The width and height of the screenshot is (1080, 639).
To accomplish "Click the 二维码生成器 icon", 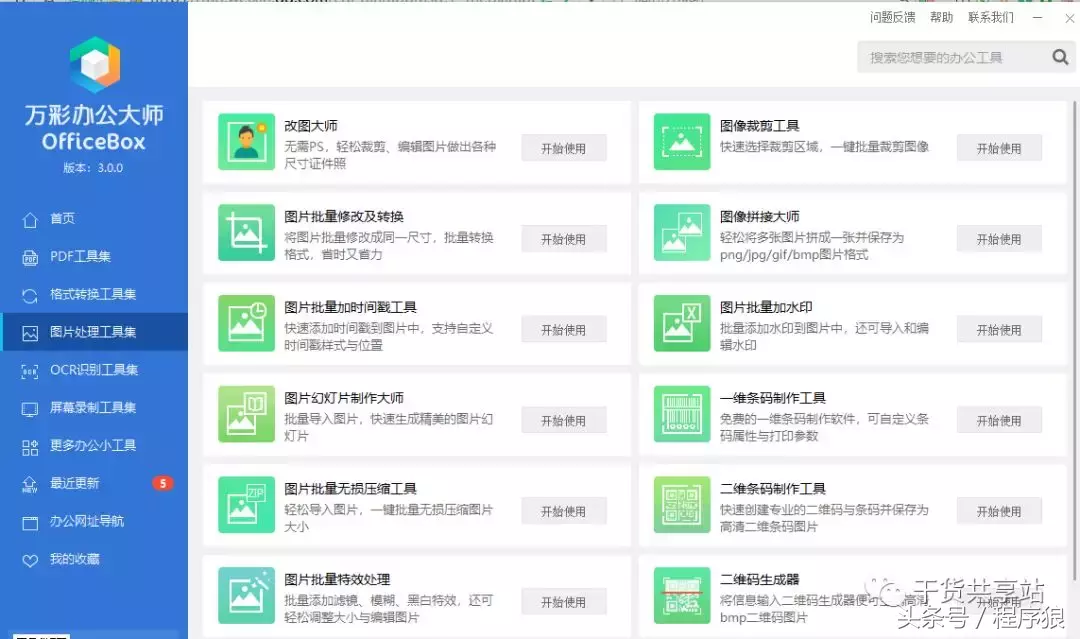I will click(682, 596).
